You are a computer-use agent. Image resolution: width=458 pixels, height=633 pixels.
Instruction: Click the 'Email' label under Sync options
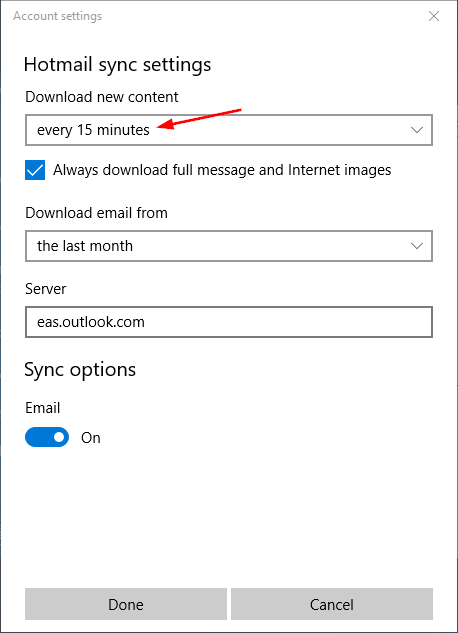click(x=42, y=408)
